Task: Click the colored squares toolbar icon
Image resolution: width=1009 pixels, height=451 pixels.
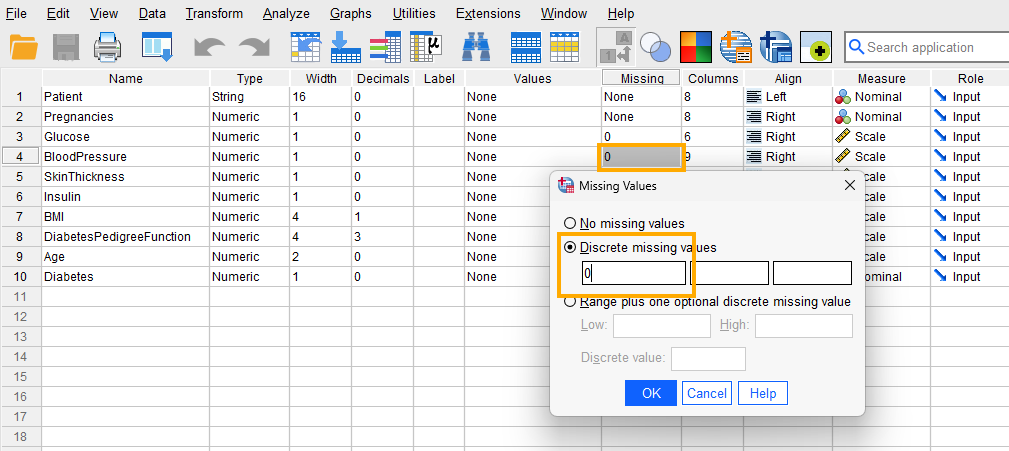Action: (x=696, y=47)
